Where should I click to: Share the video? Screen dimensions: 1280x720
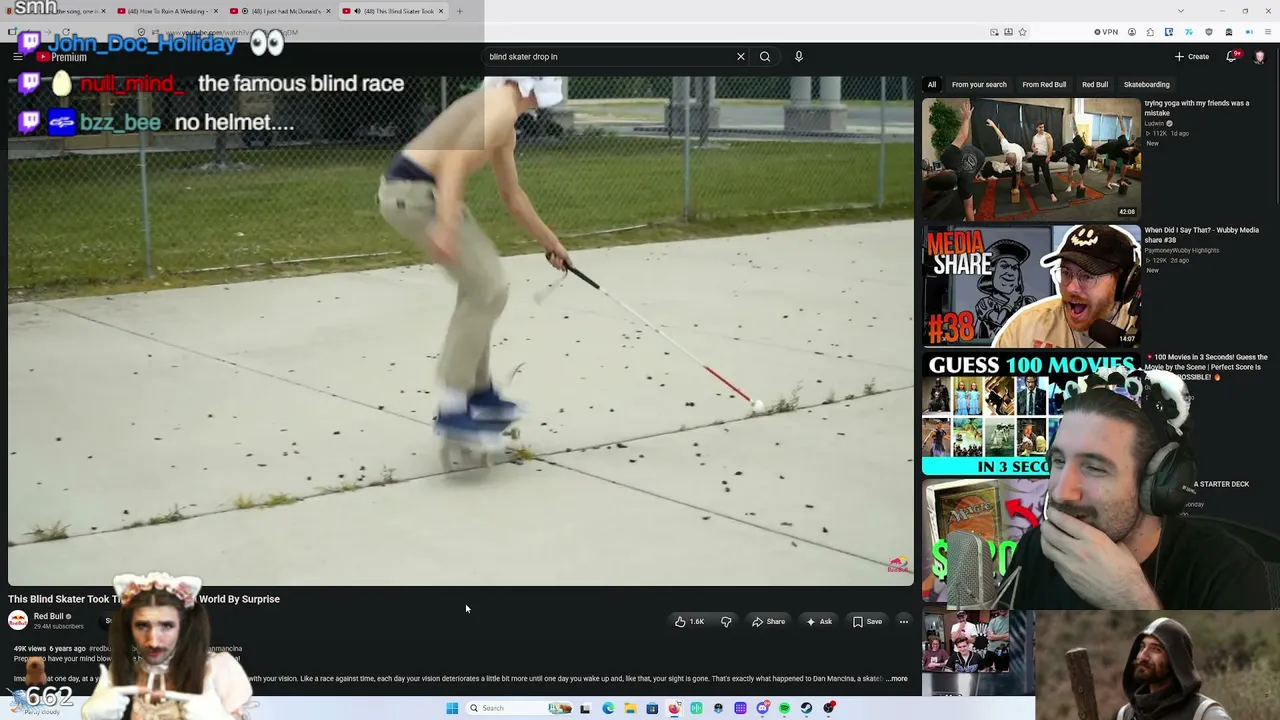click(768, 622)
